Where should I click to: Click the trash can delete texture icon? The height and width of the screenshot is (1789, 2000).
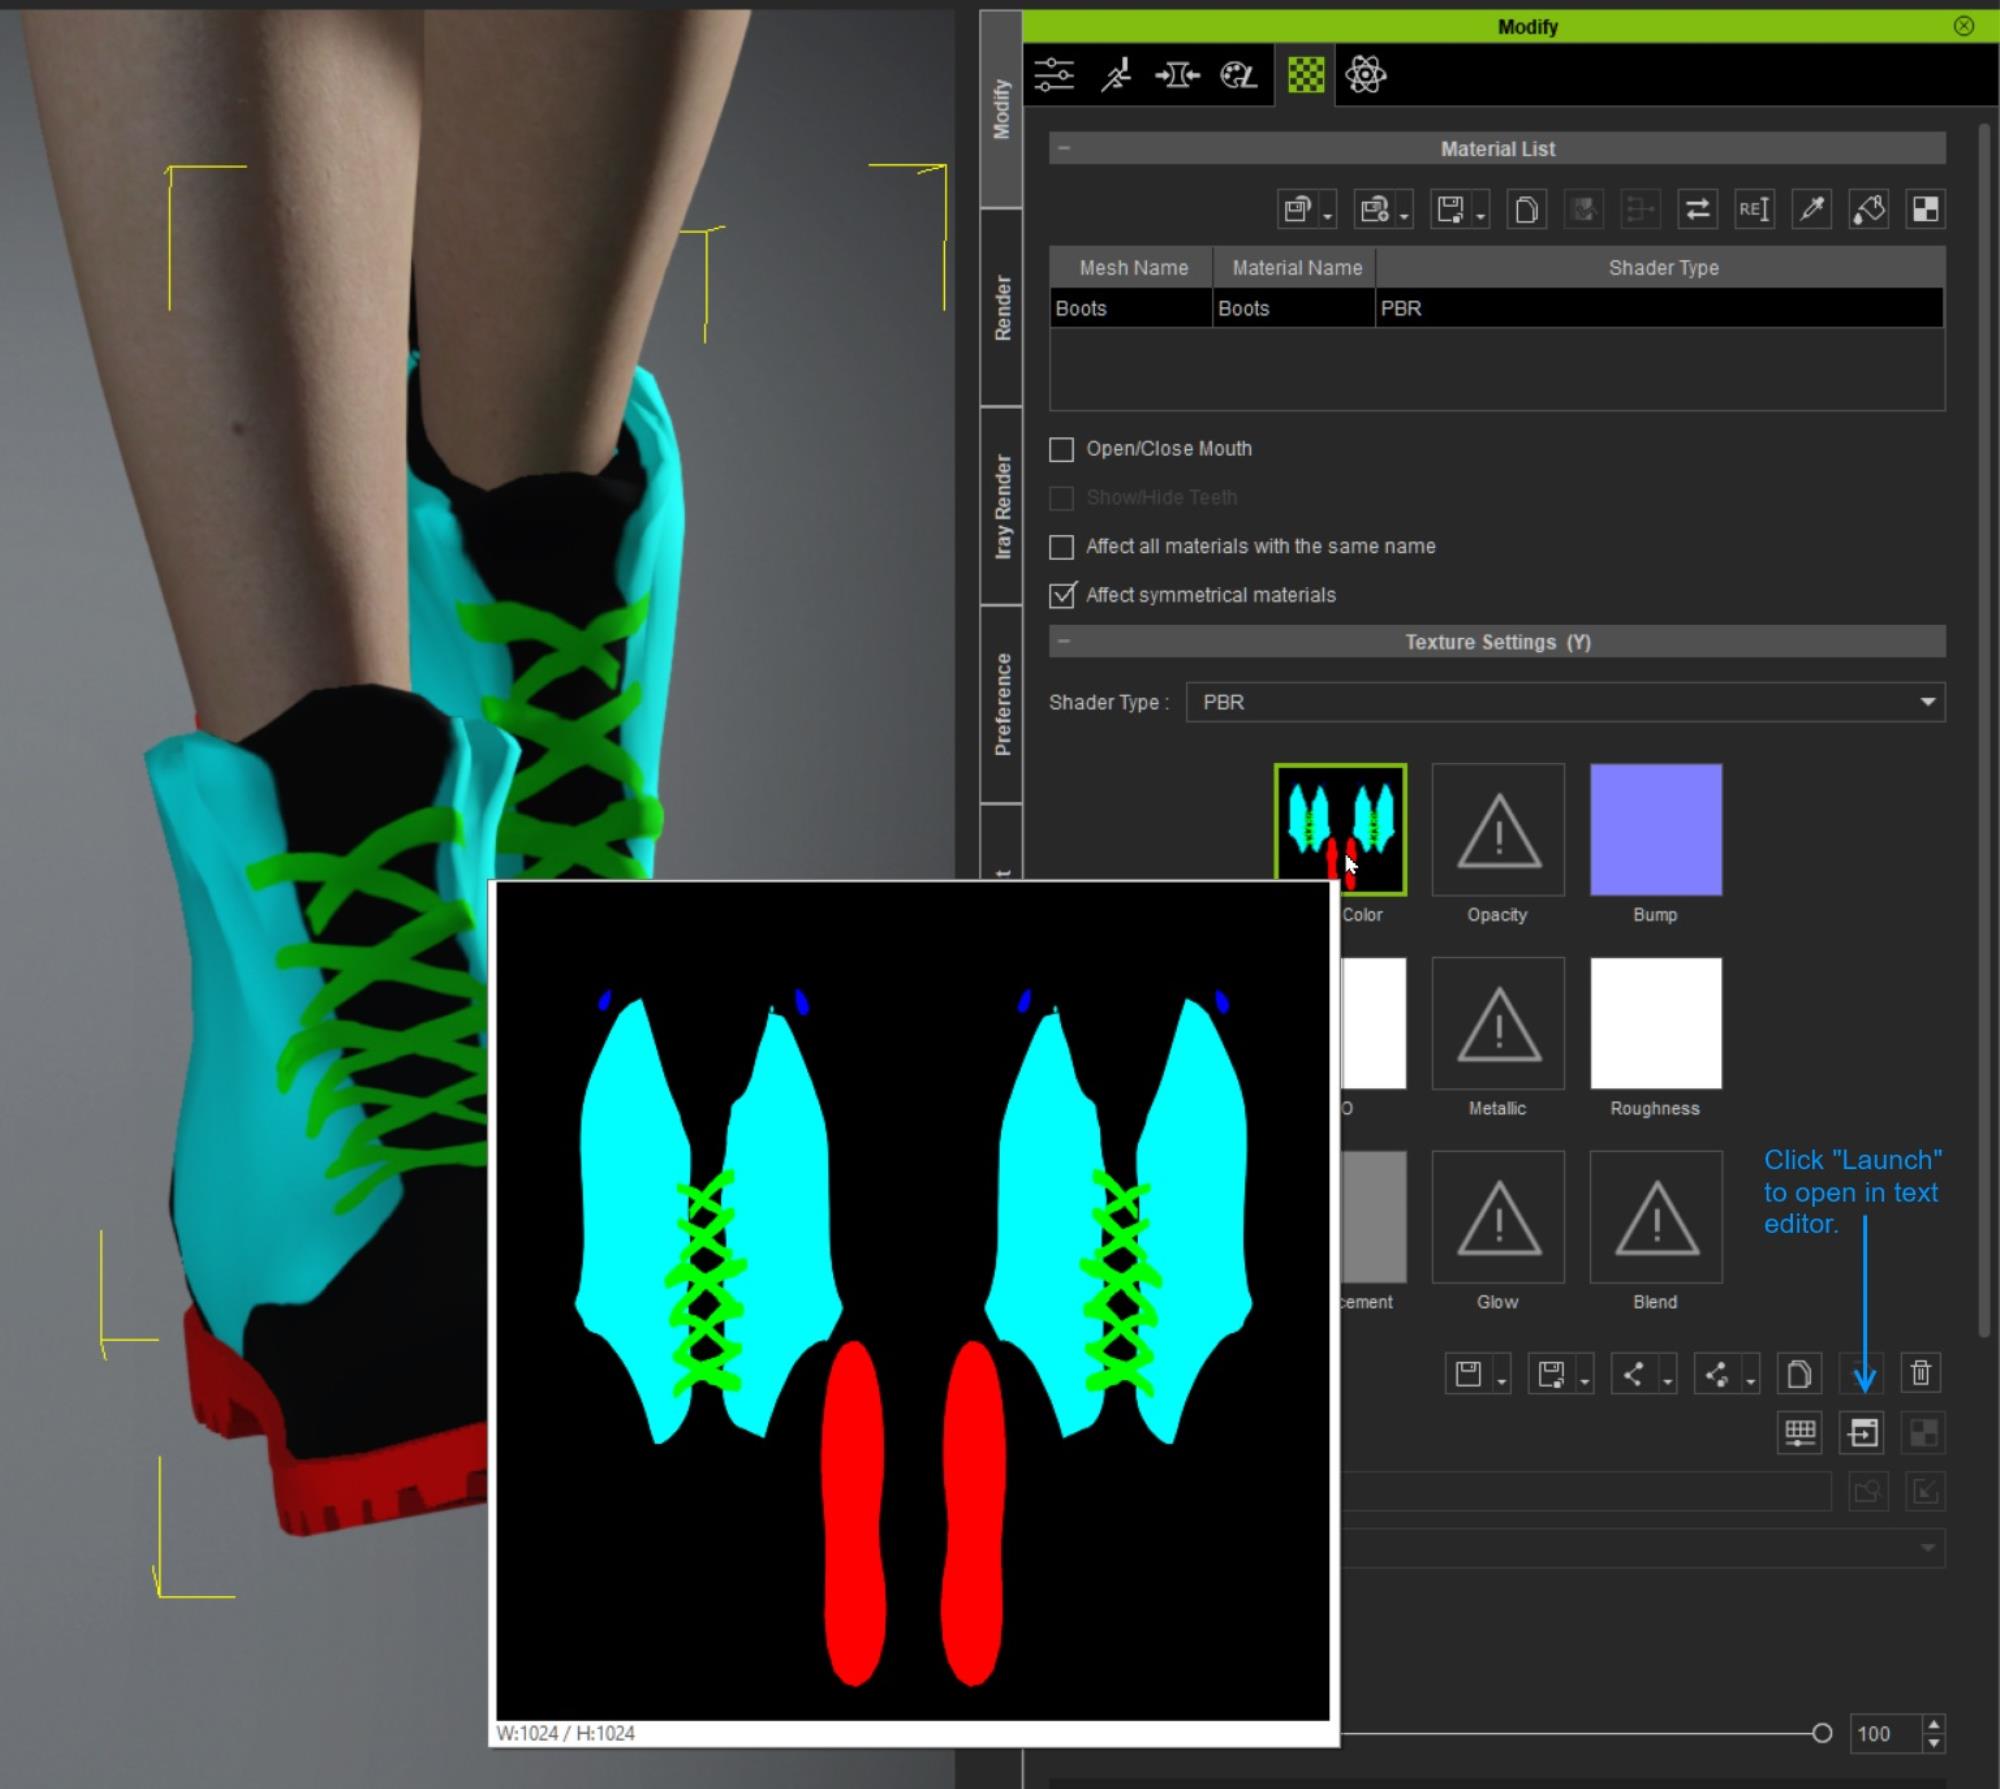point(1921,1373)
